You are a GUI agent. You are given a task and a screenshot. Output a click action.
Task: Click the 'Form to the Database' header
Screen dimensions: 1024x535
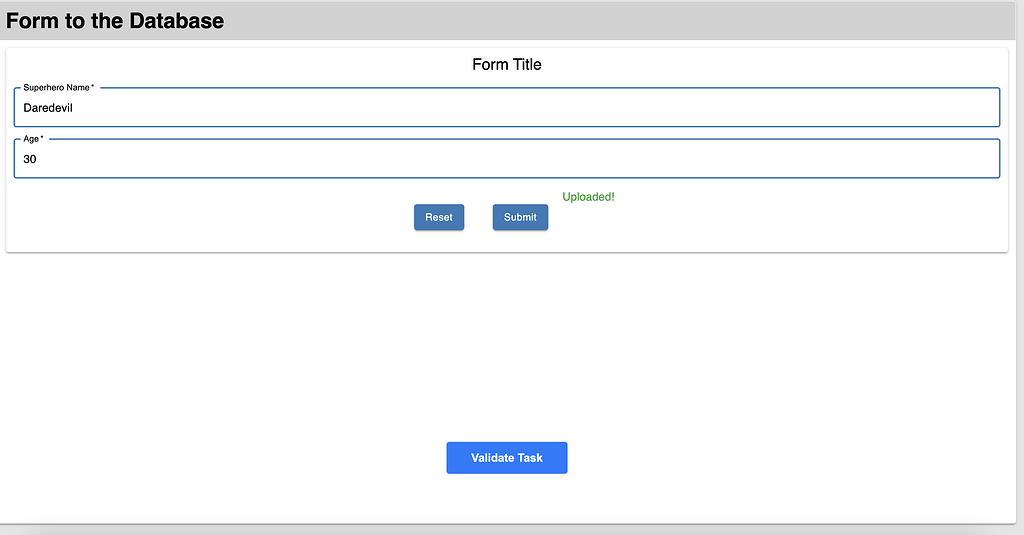[x=115, y=20]
